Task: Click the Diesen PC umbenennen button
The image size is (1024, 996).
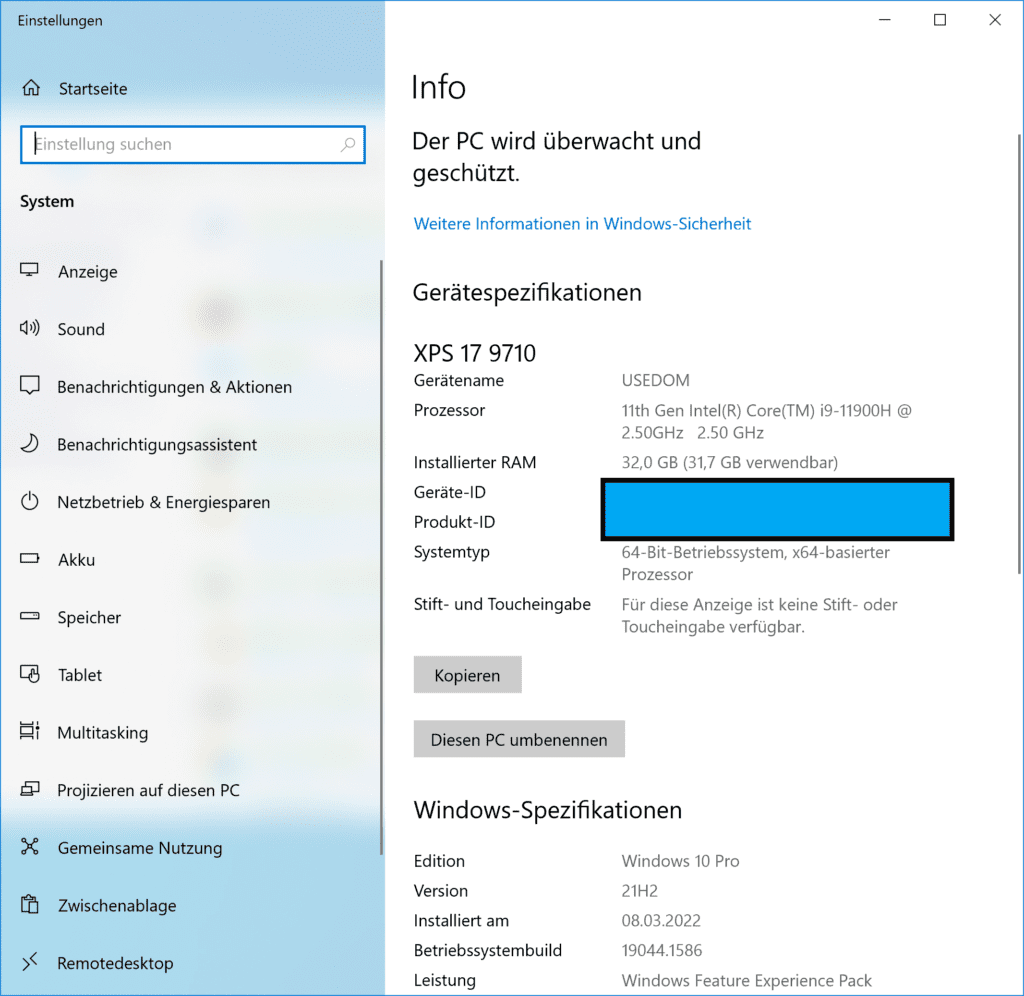Action: click(x=519, y=739)
